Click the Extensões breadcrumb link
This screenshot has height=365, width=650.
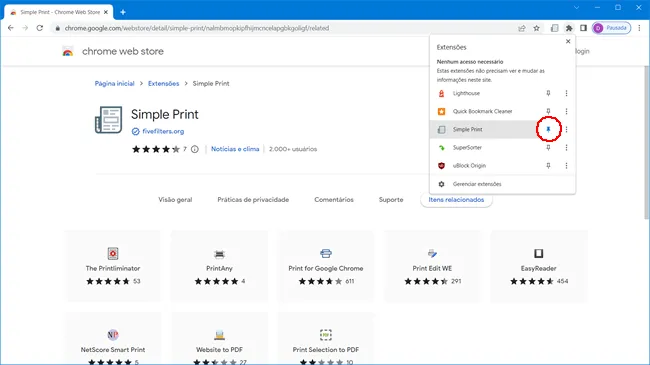coord(163,83)
